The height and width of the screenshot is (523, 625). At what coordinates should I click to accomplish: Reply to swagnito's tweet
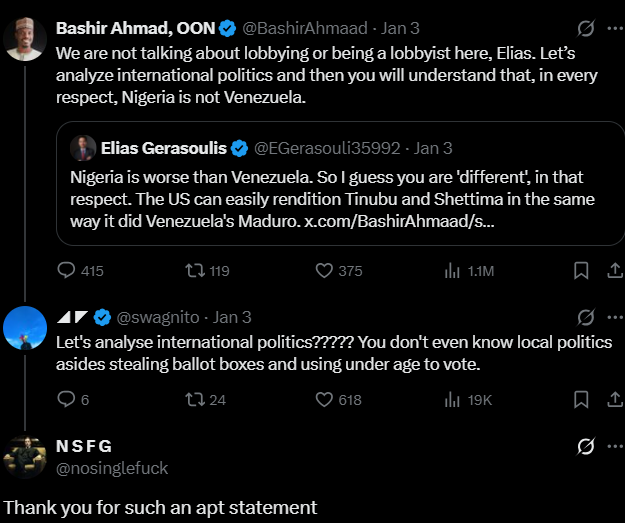67,399
